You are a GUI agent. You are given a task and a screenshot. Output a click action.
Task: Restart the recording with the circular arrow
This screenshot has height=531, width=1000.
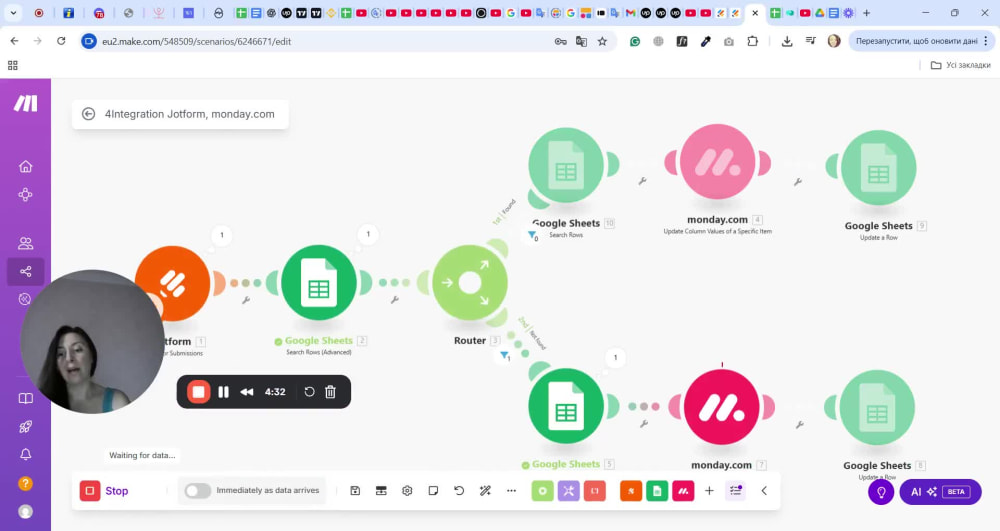(x=309, y=392)
